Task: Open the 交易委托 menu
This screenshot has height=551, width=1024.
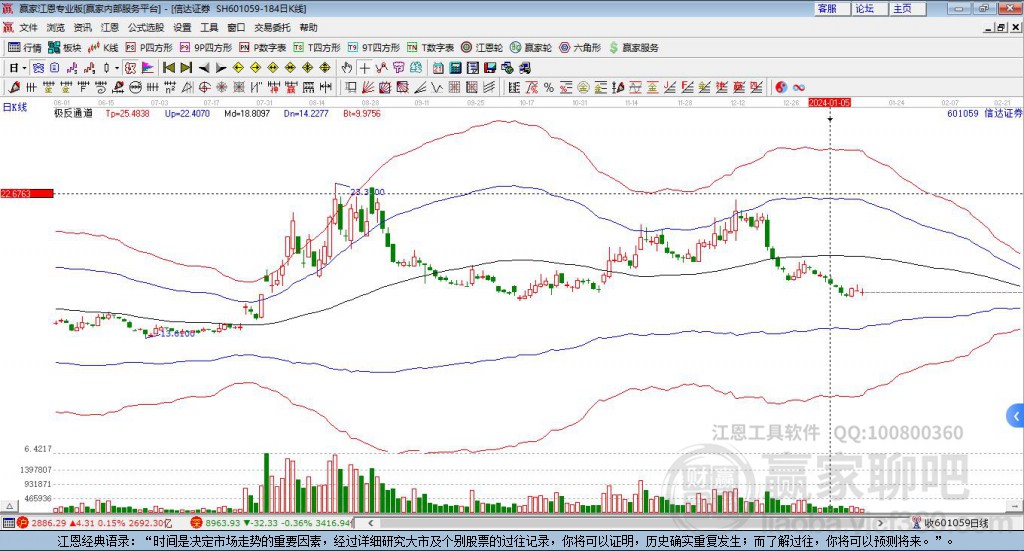Action: click(272, 27)
